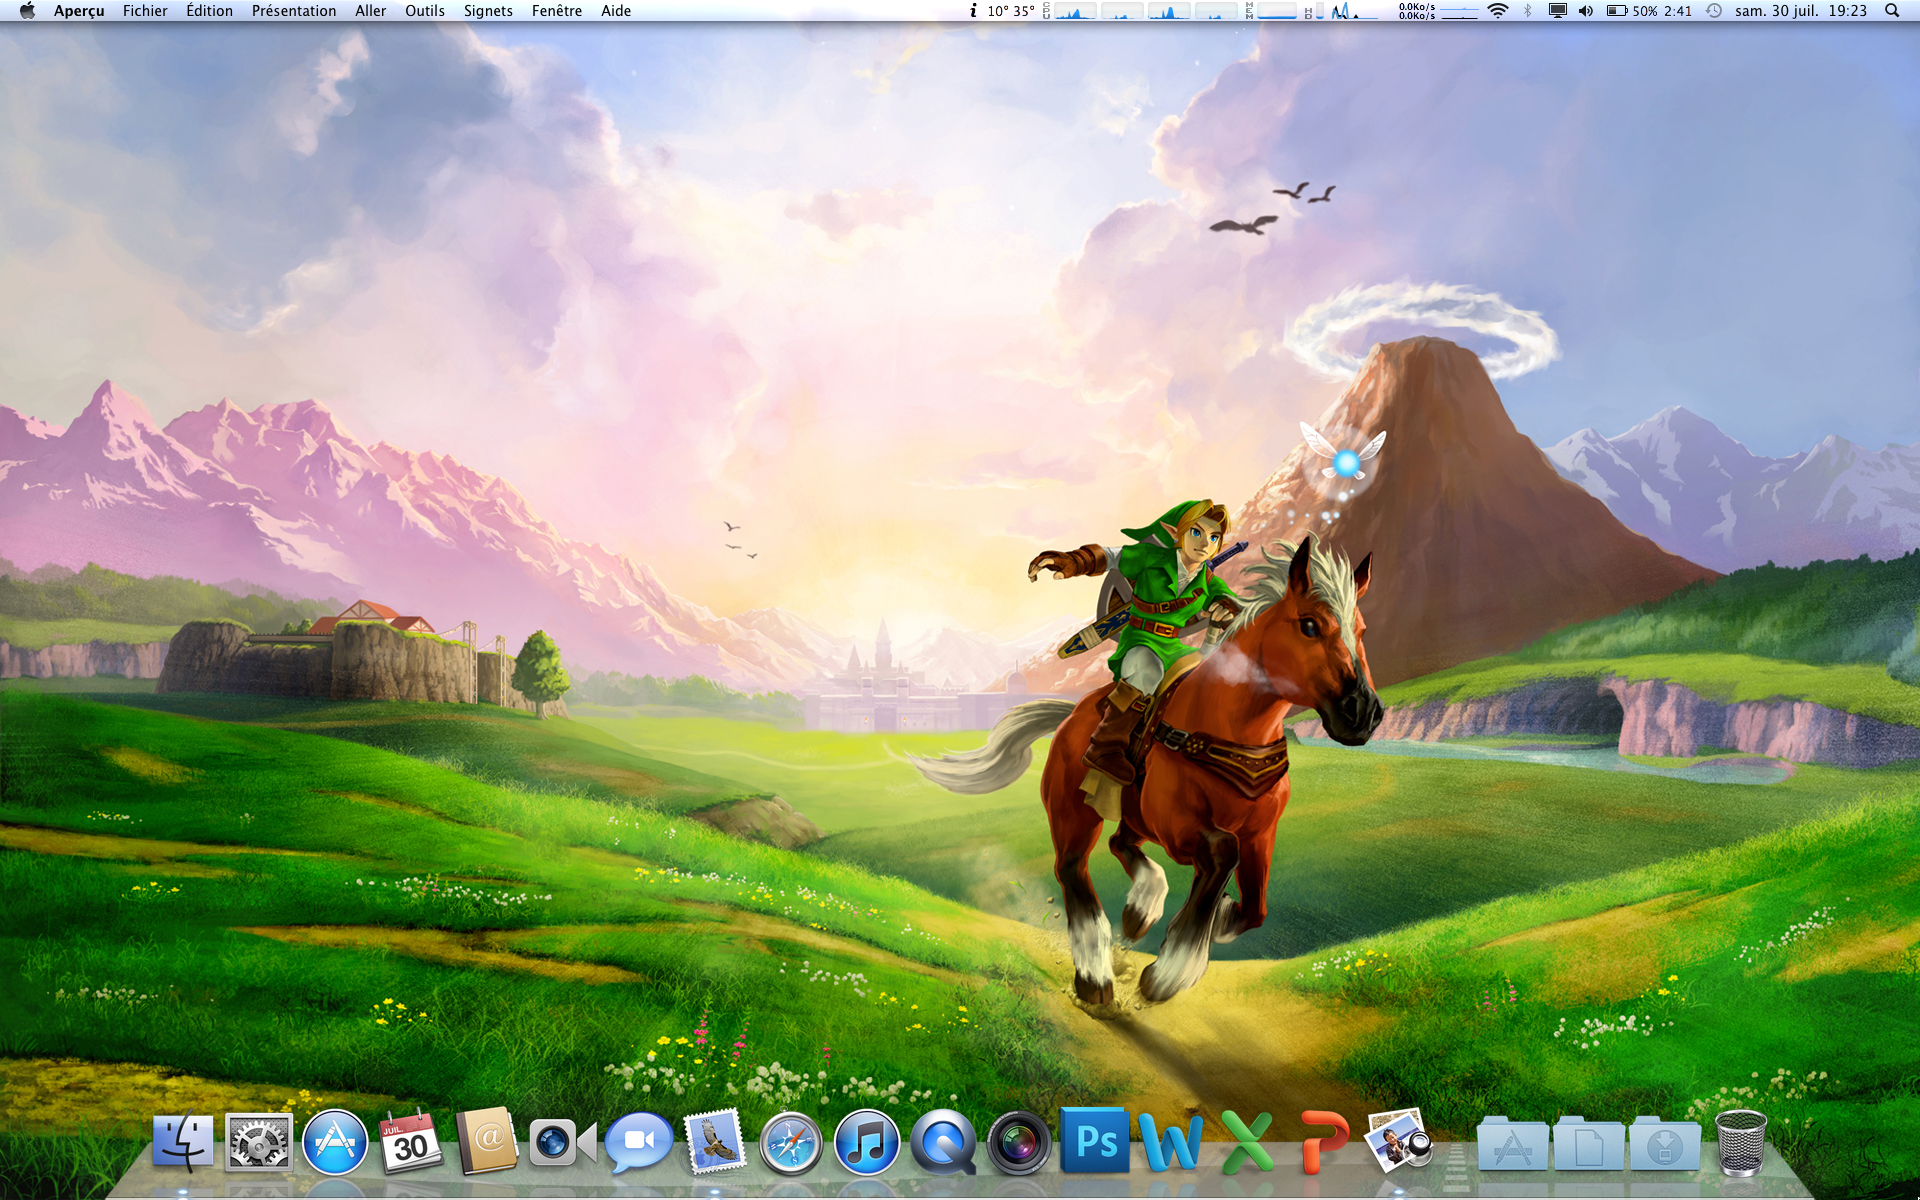1920x1200 pixels.
Task: Launch System Preferences gear icon in Dock
Action: click(x=259, y=1141)
